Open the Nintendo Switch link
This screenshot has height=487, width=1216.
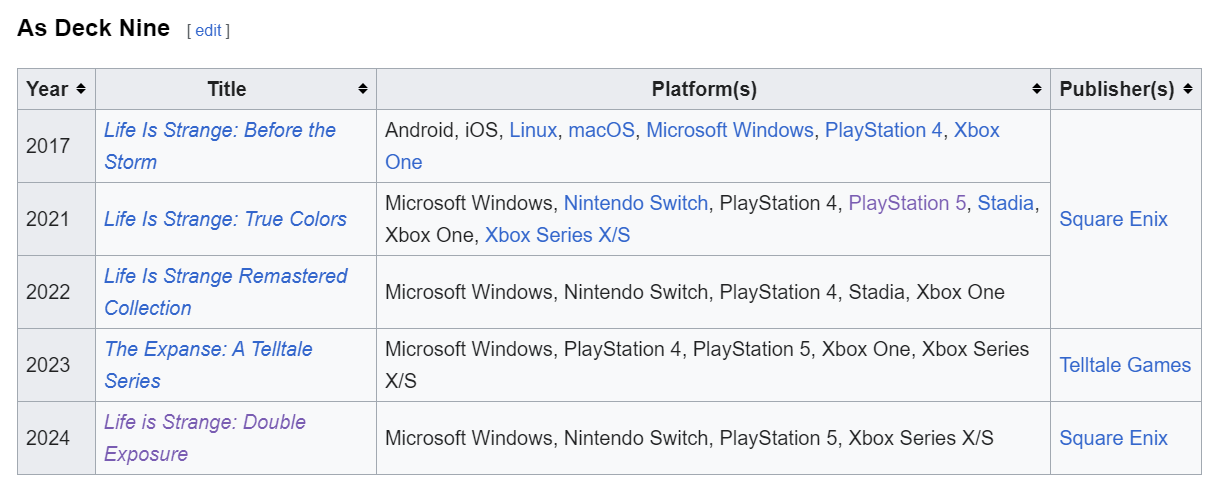tap(635, 203)
